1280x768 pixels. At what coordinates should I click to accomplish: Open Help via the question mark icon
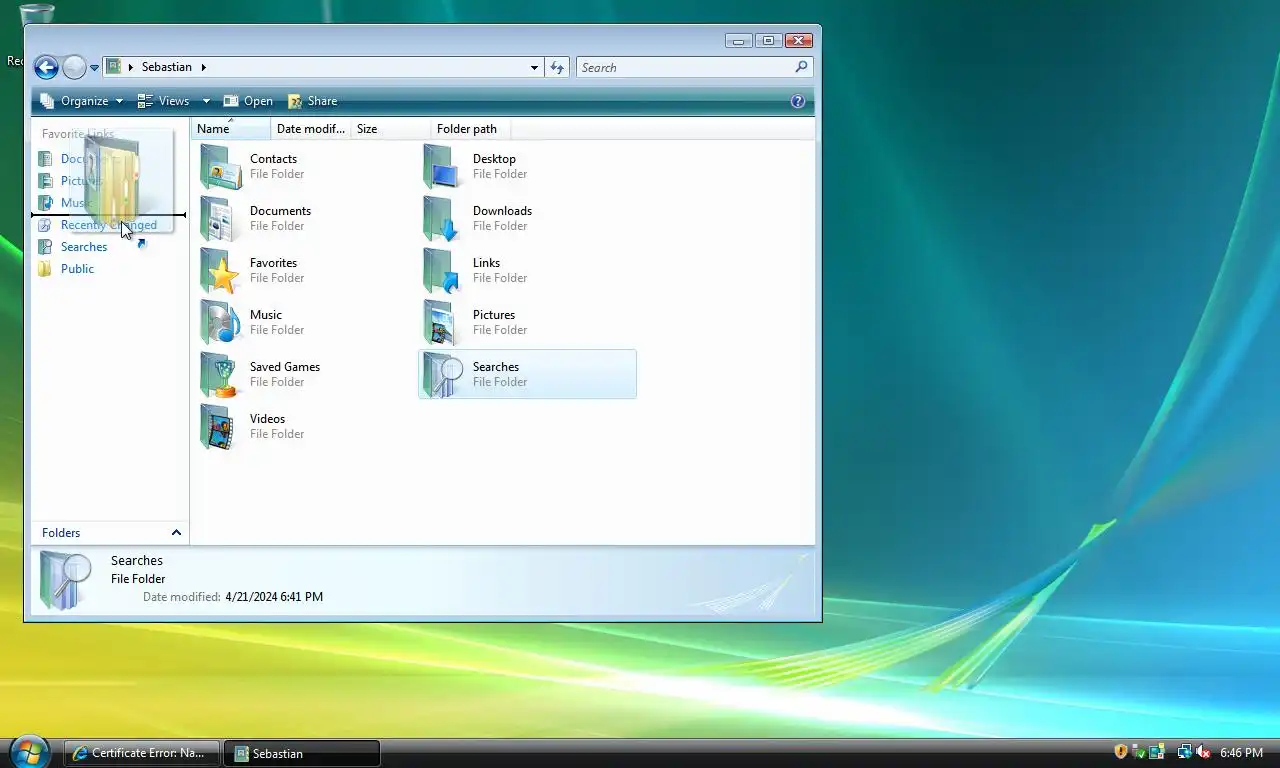click(798, 101)
